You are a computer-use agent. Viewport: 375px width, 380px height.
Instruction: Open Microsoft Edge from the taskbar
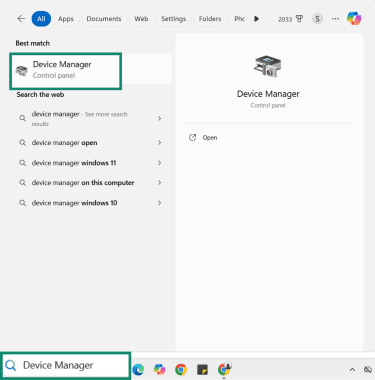click(138, 369)
